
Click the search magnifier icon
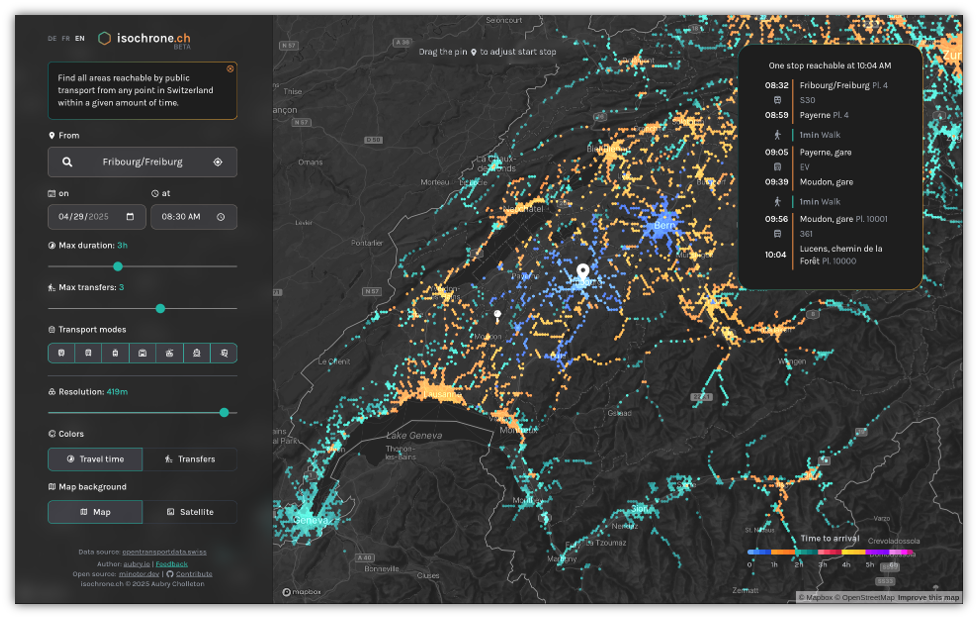[67, 162]
